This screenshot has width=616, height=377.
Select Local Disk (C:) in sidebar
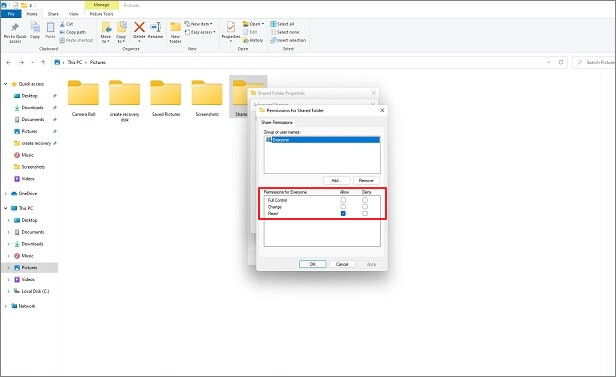(x=31, y=291)
